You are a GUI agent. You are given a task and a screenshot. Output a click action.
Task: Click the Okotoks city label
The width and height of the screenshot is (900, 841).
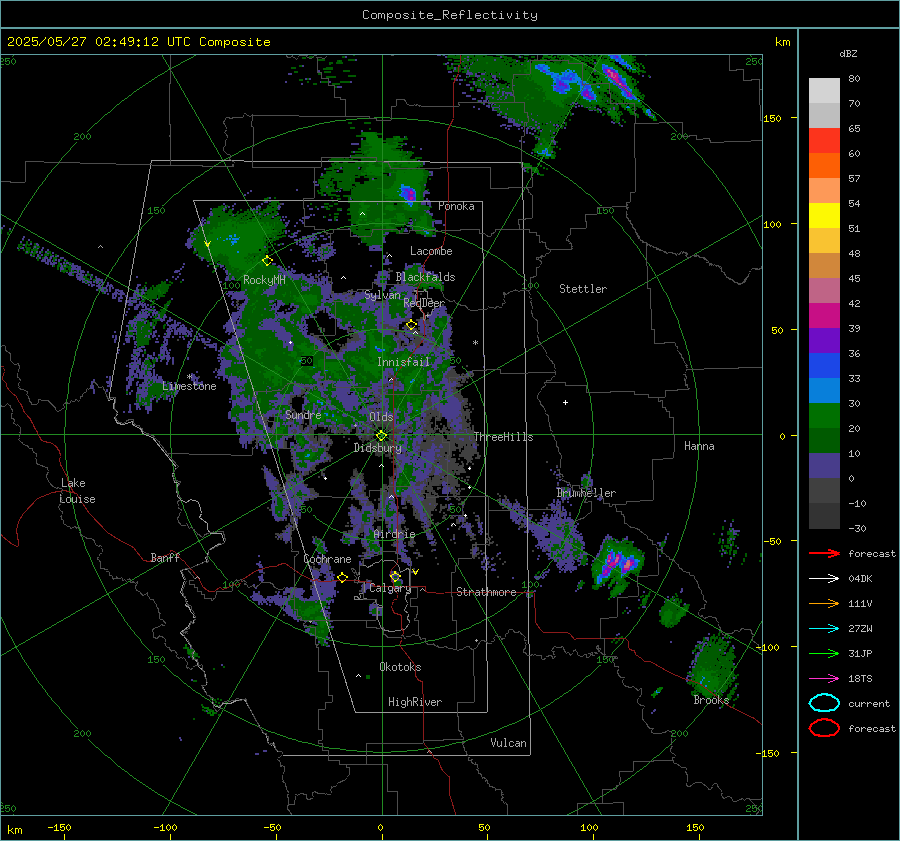coord(400,667)
